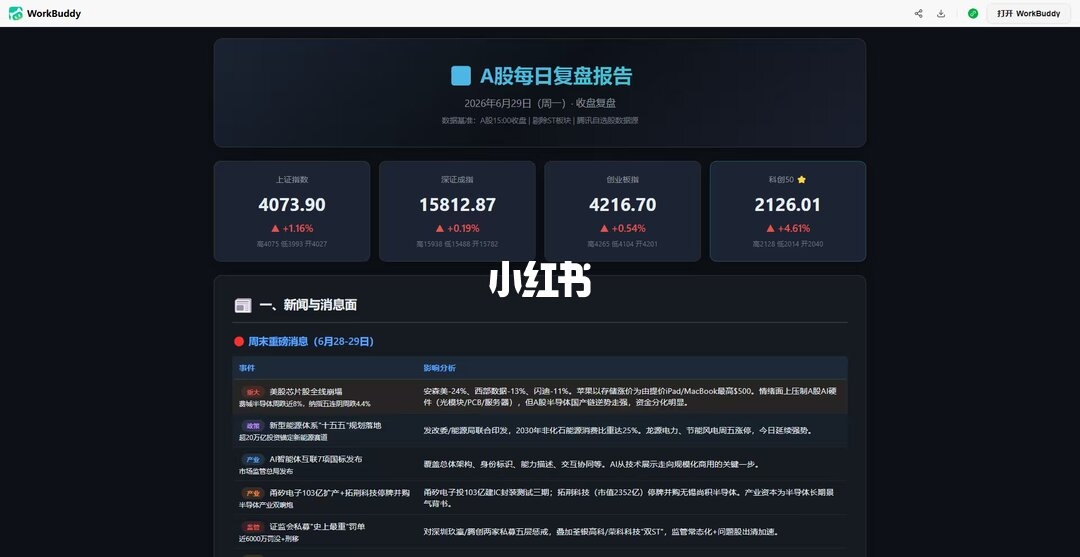Click the 一、新闻与消息面 section heading
The width and height of the screenshot is (1080, 557).
[x=308, y=305]
